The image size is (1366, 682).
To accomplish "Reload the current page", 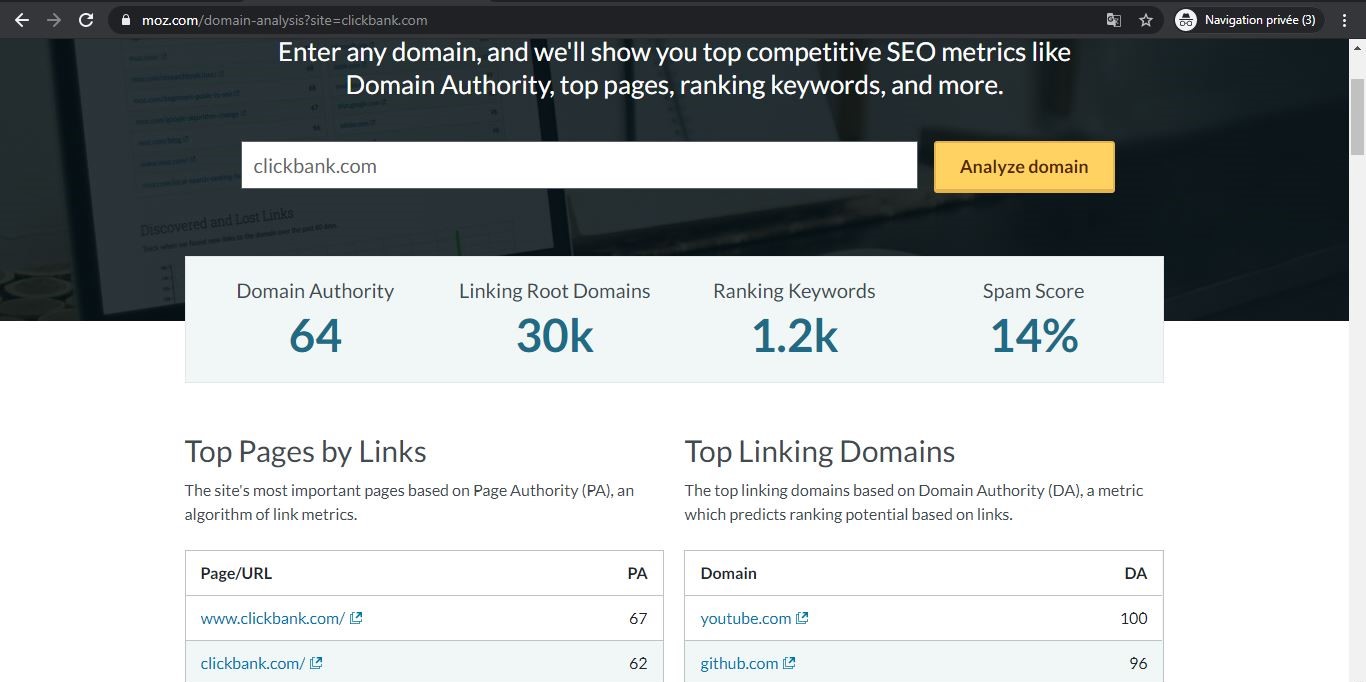I will point(86,20).
